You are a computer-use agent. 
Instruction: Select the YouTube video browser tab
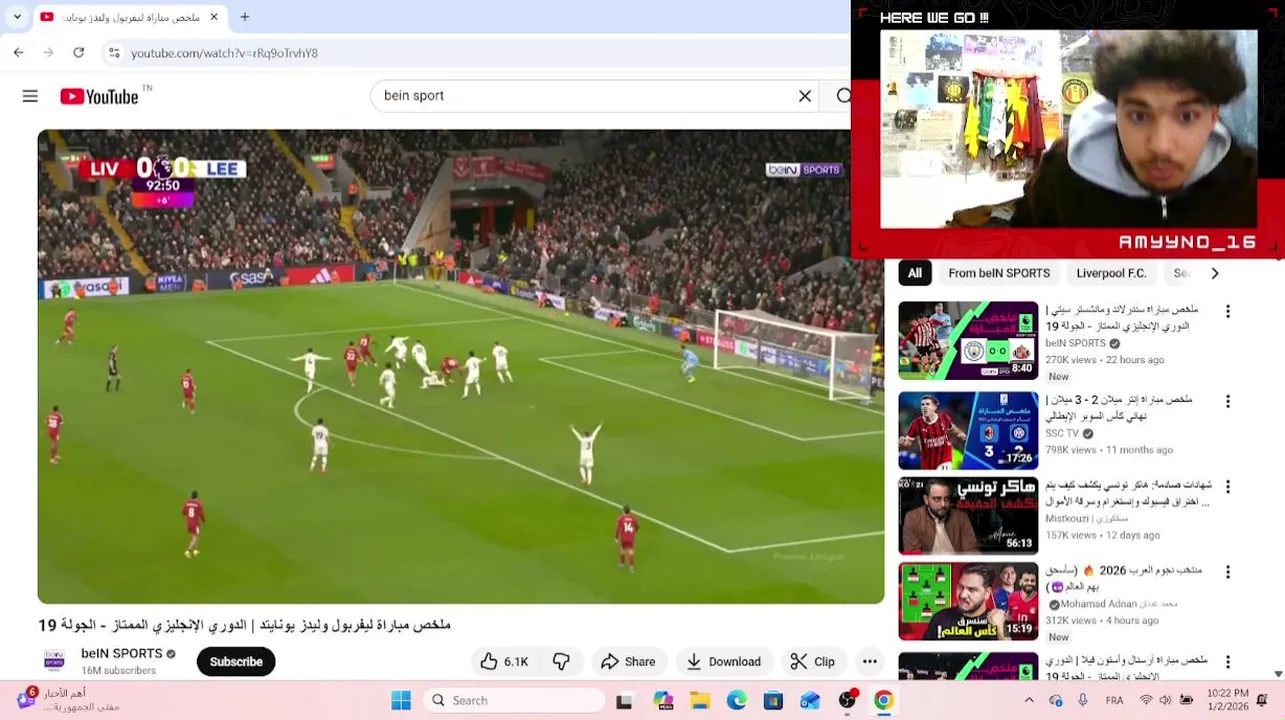[128, 17]
